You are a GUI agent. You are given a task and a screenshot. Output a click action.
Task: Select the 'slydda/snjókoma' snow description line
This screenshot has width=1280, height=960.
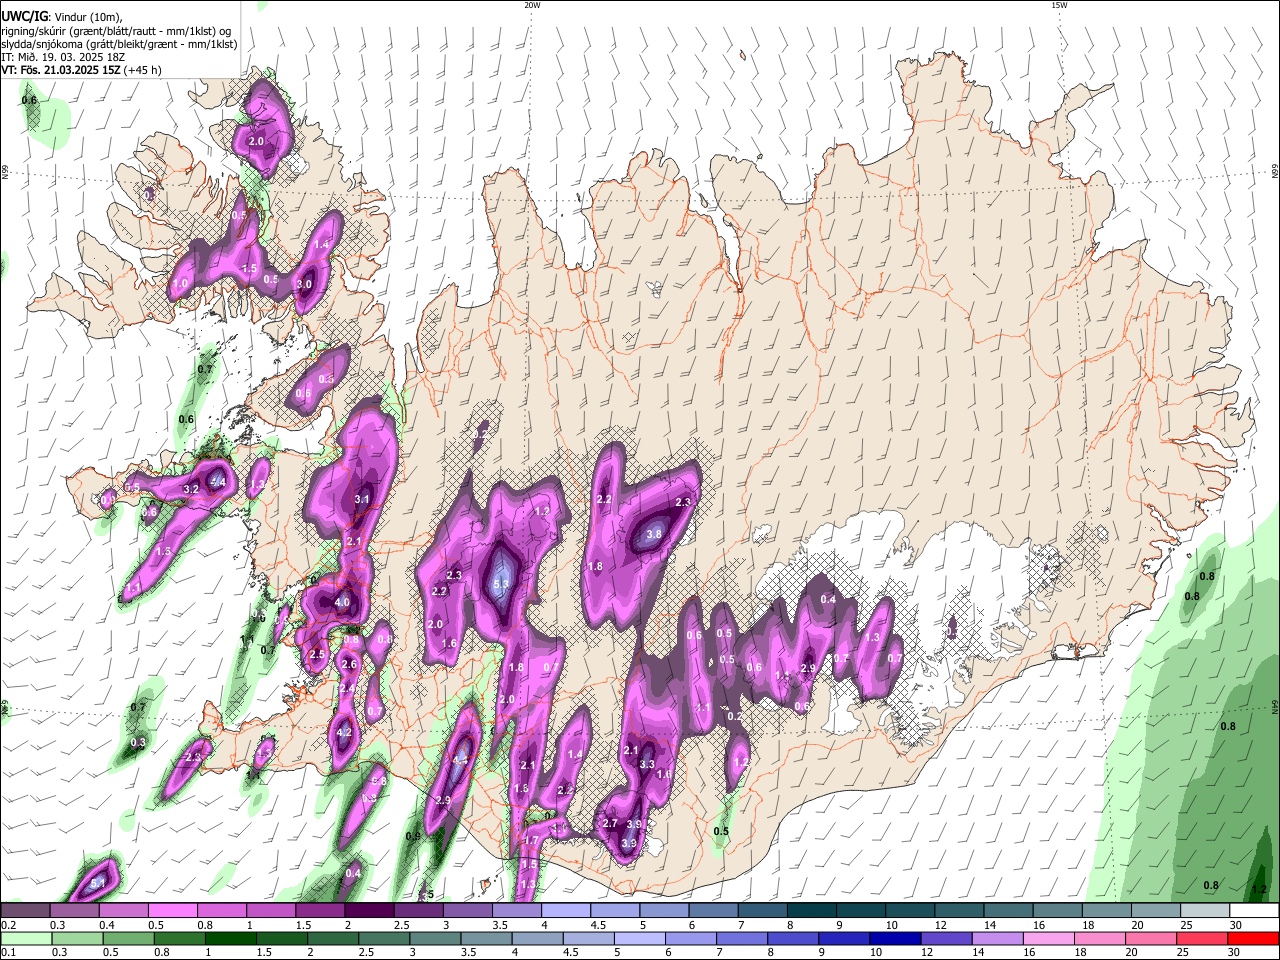(119, 44)
